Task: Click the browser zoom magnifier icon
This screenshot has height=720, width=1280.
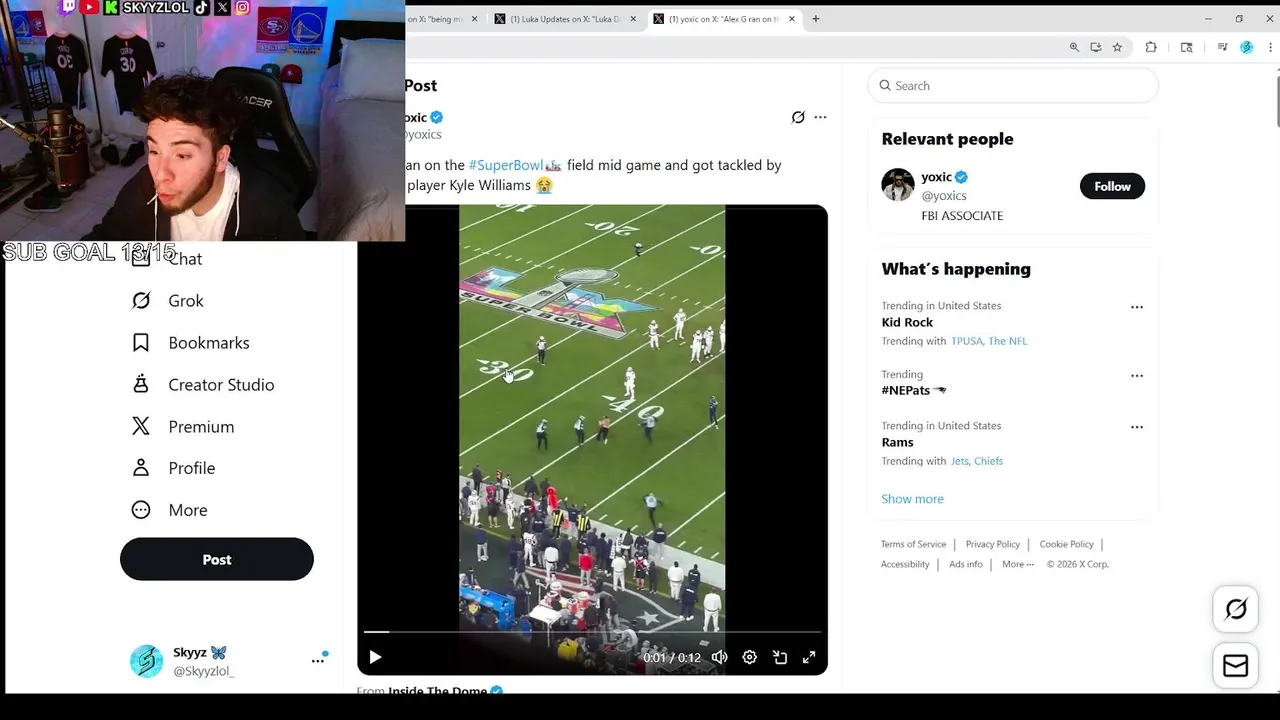Action: point(1074,47)
